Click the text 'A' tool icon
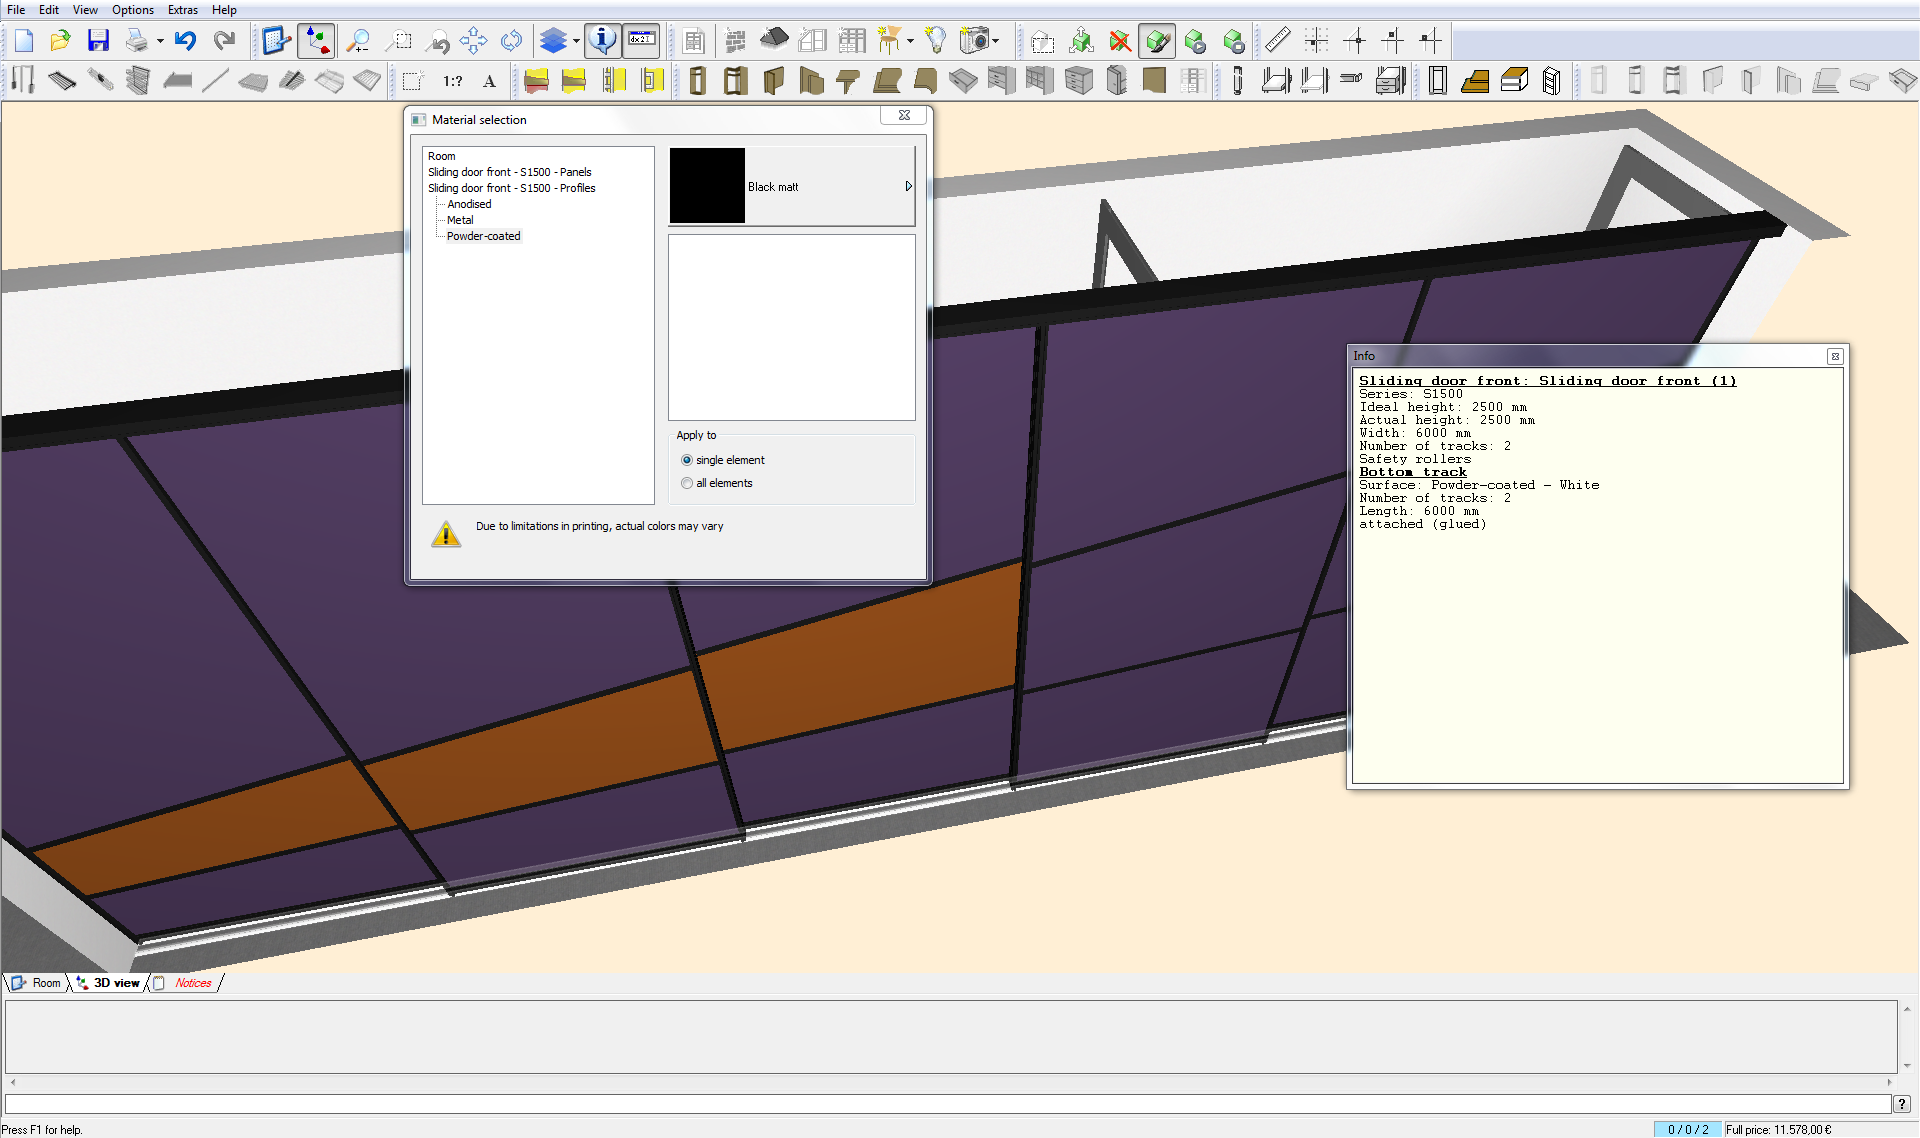This screenshot has width=1920, height=1138. (489, 81)
